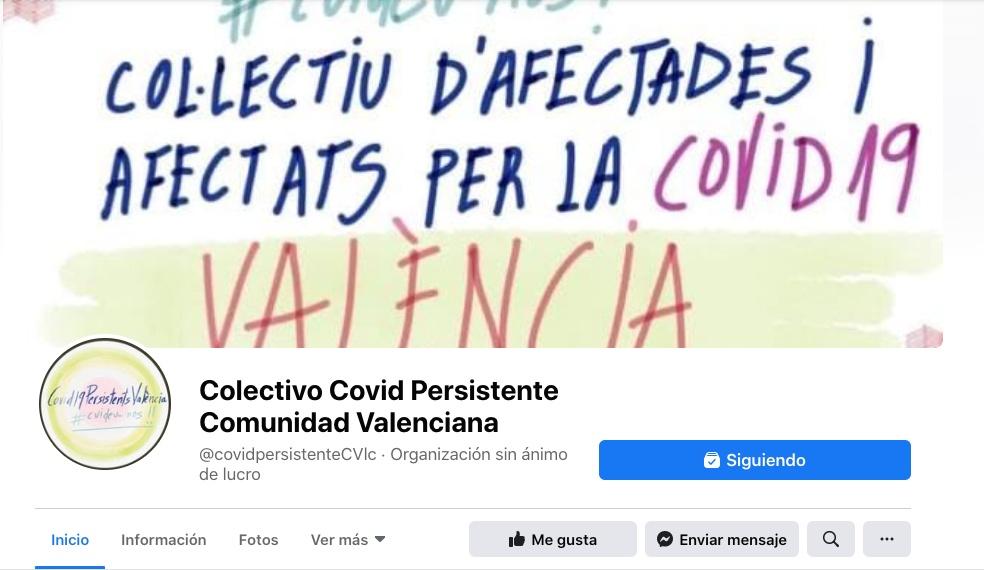Click the @covidpersistenteCVlc handle
984x570 pixels.
[287, 454]
